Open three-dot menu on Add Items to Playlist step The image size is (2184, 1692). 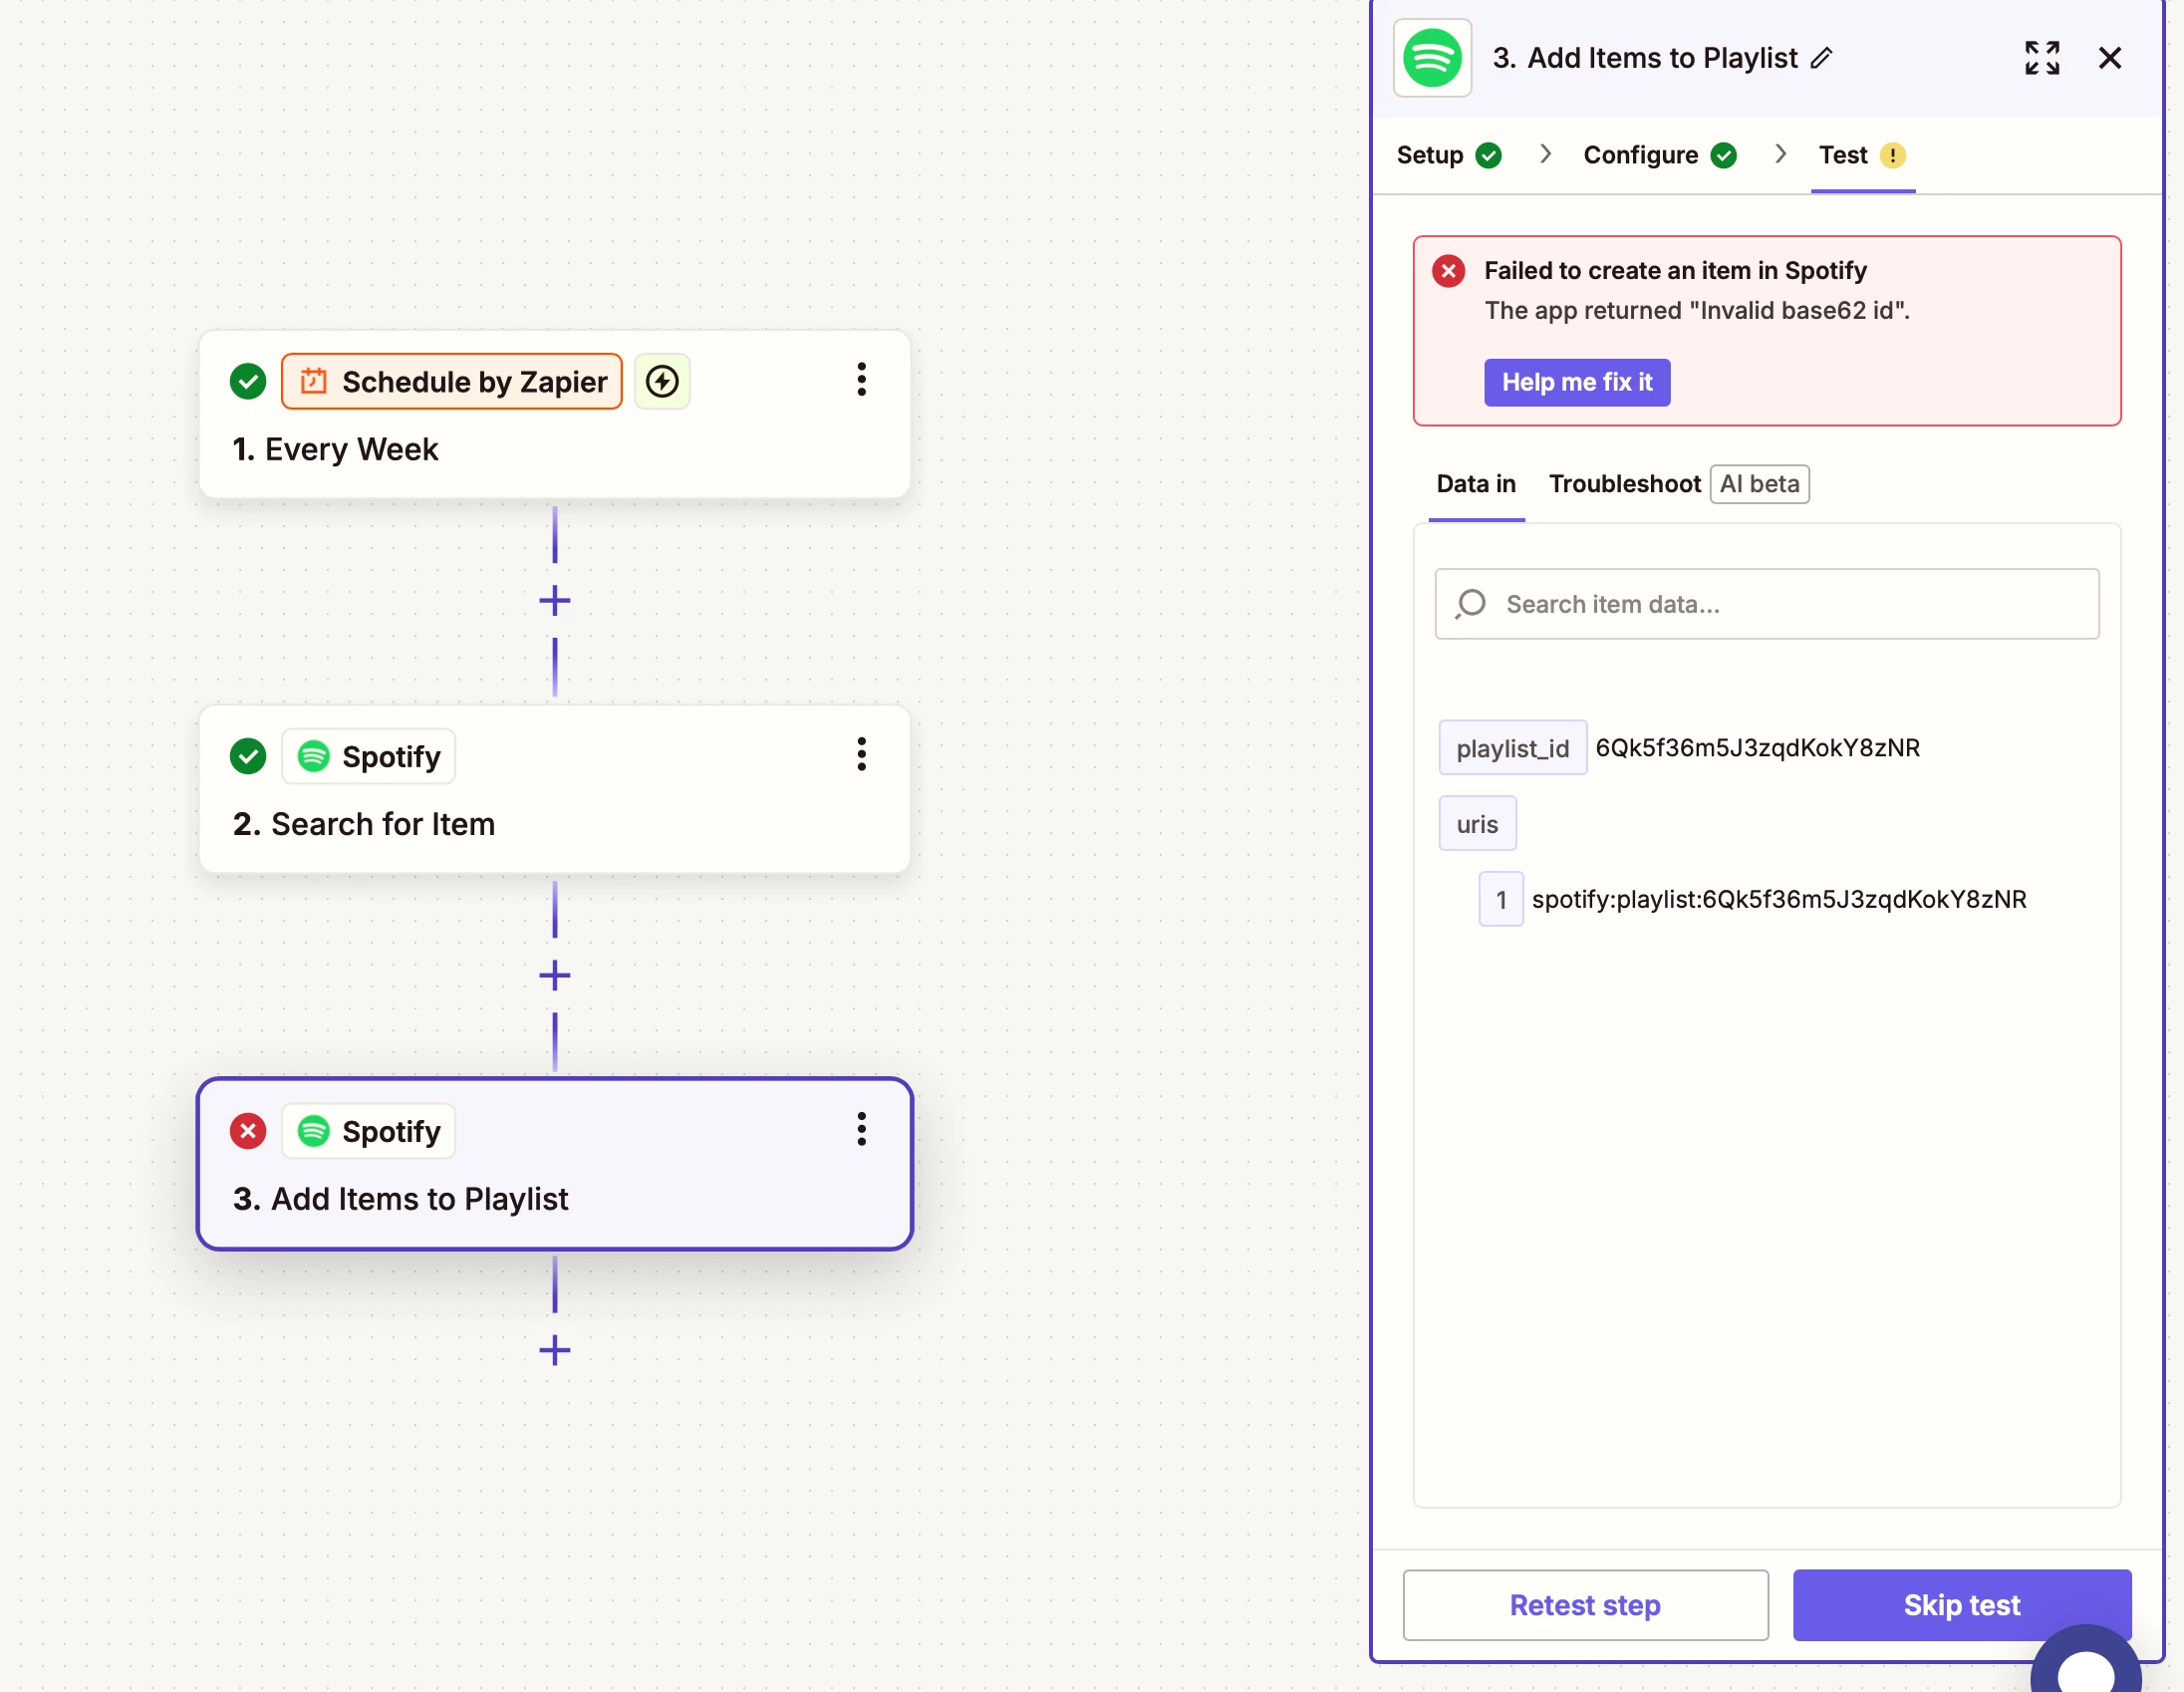pyautogui.click(x=861, y=1130)
